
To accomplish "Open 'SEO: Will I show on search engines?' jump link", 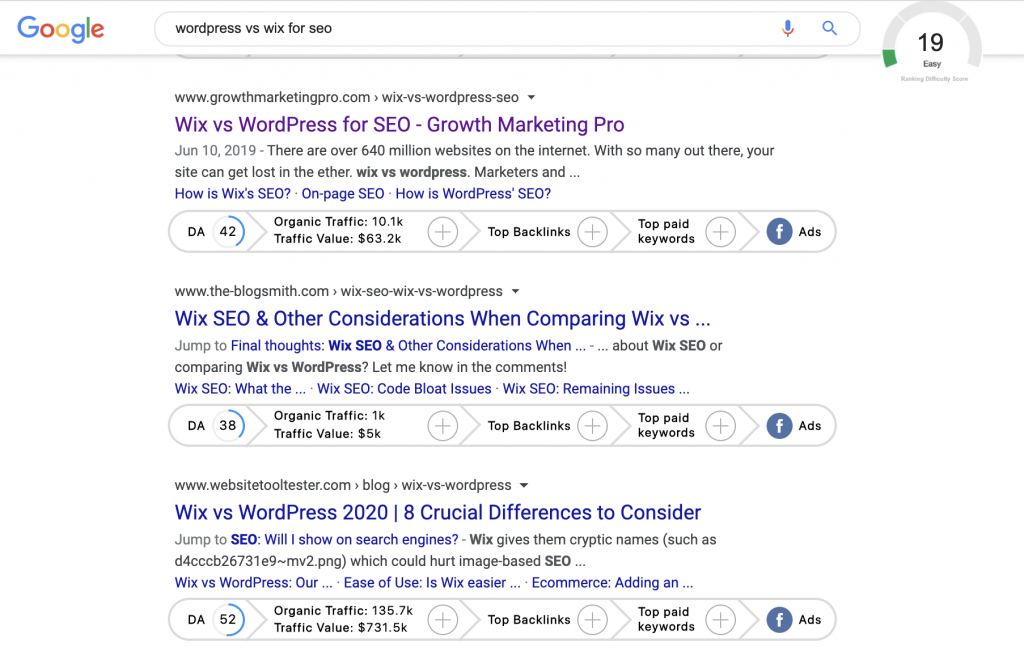I will pyautogui.click(x=344, y=539).
